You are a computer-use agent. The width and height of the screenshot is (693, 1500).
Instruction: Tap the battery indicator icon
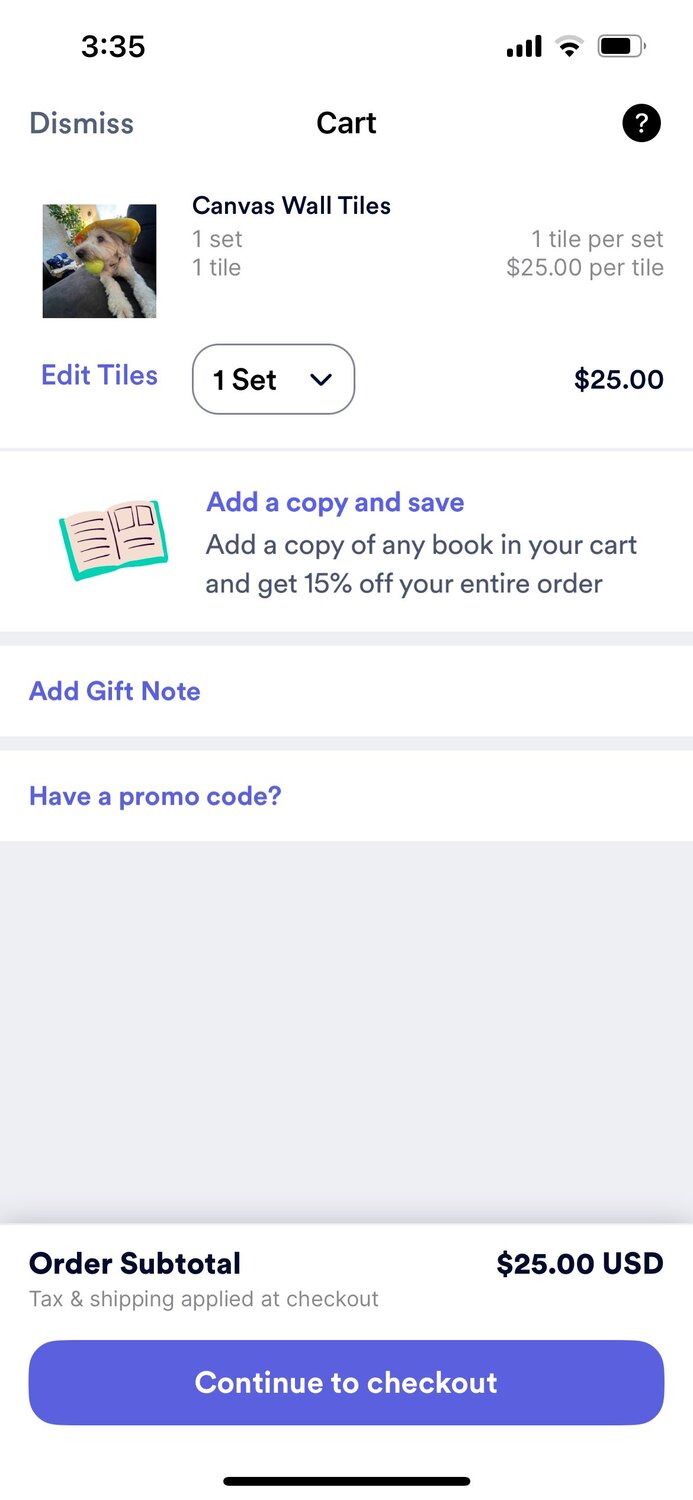pos(622,46)
